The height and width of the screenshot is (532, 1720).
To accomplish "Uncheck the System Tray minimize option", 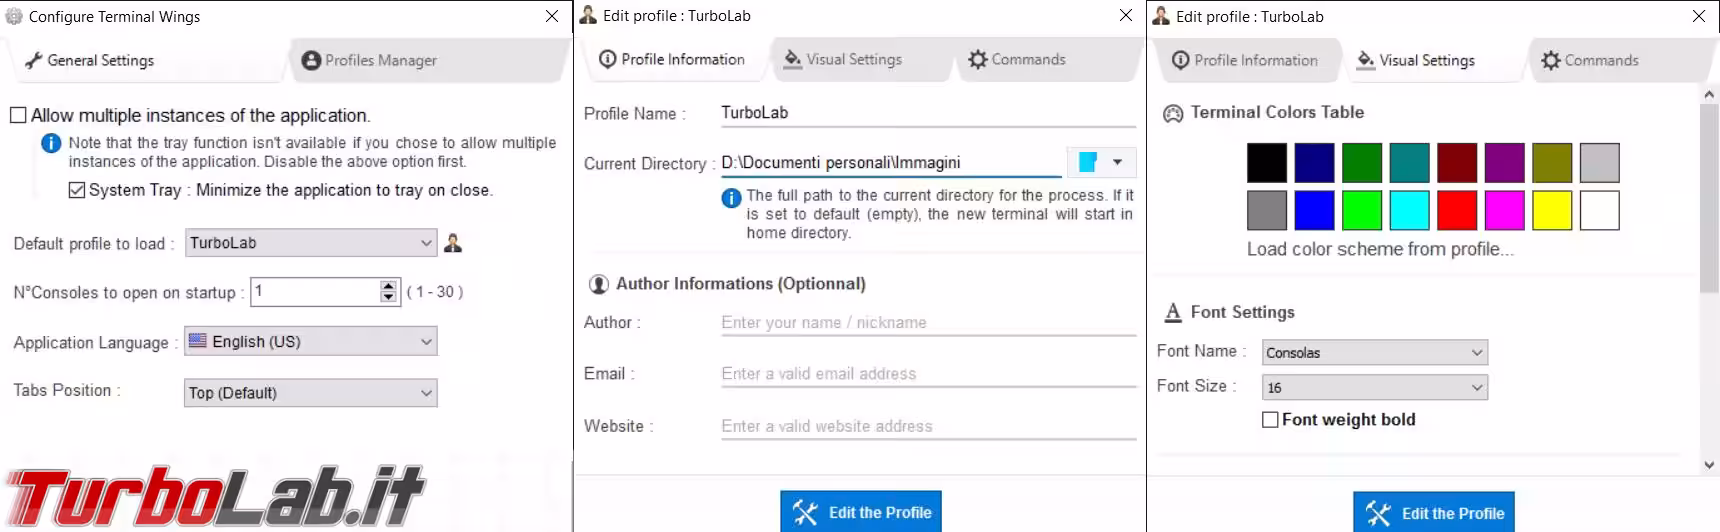I will coord(77,191).
